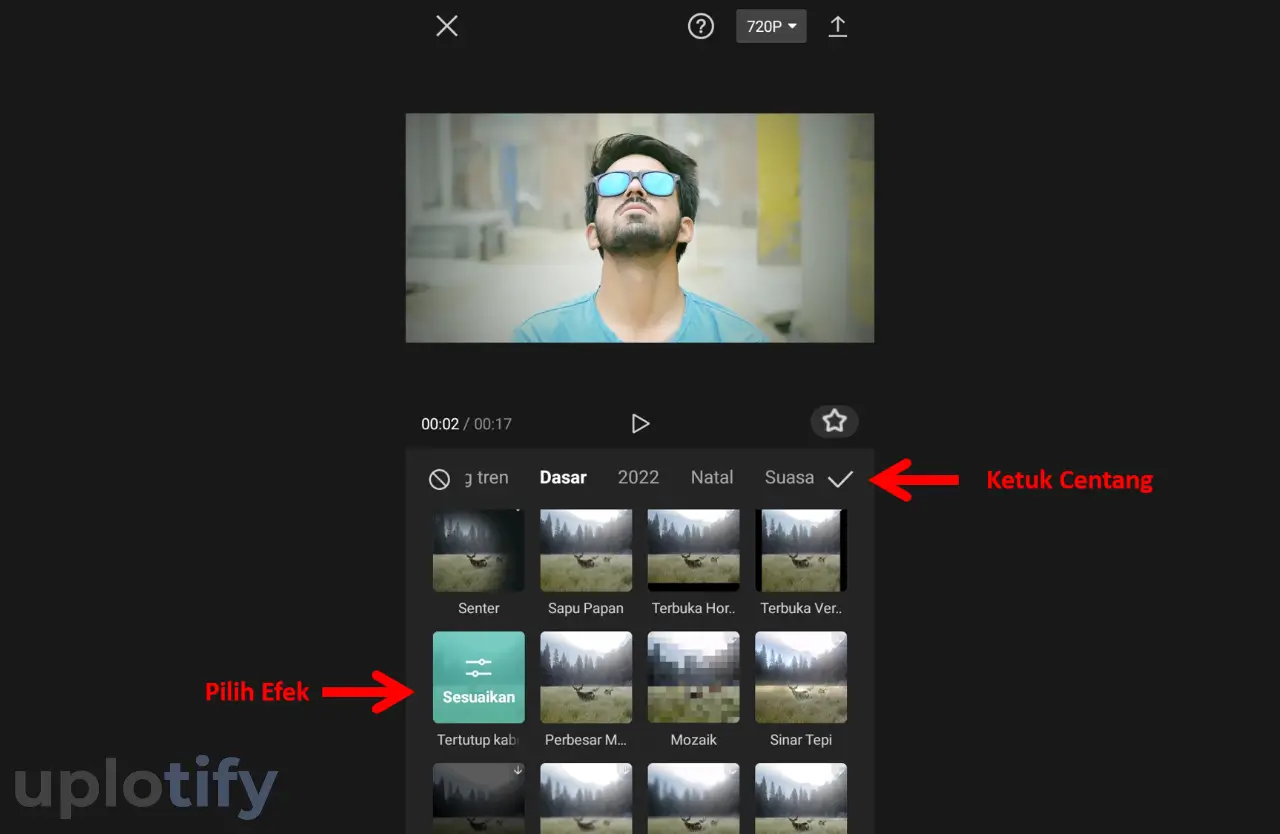Open the Suasana effects category
Viewport: 1280px width, 834px height.
point(789,478)
